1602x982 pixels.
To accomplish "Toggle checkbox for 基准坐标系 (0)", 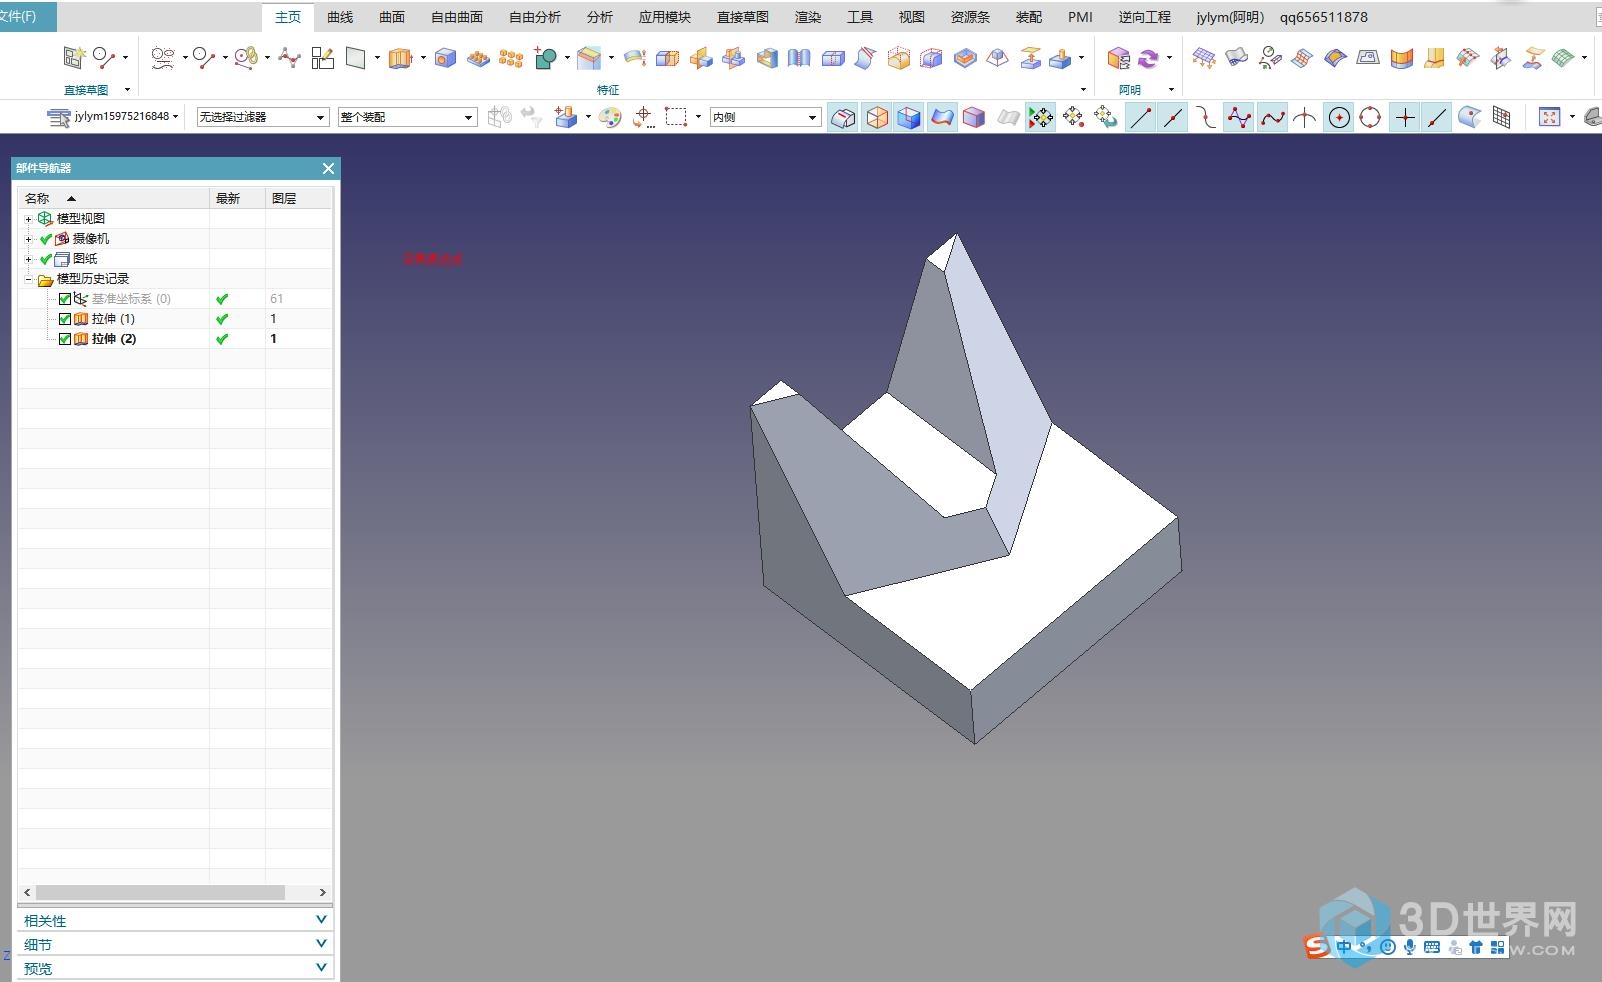I will [65, 298].
